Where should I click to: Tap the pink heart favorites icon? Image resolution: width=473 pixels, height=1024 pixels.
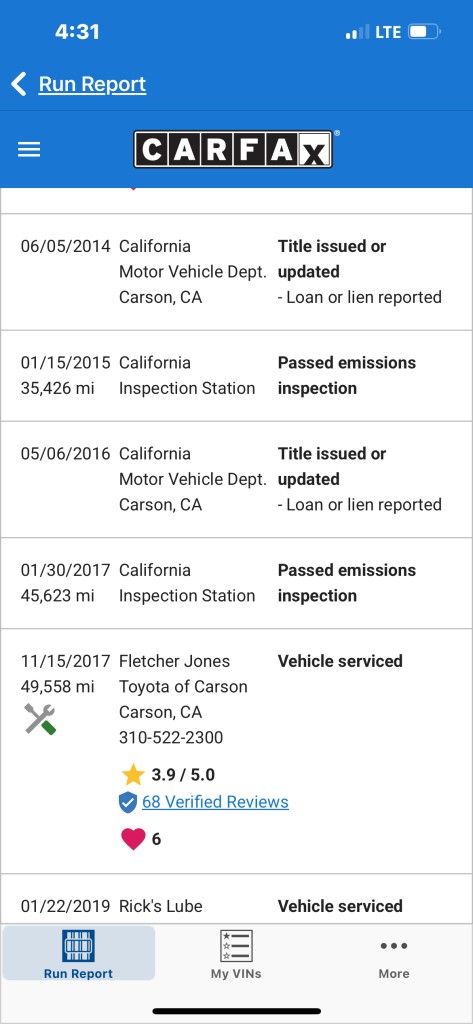(133, 839)
